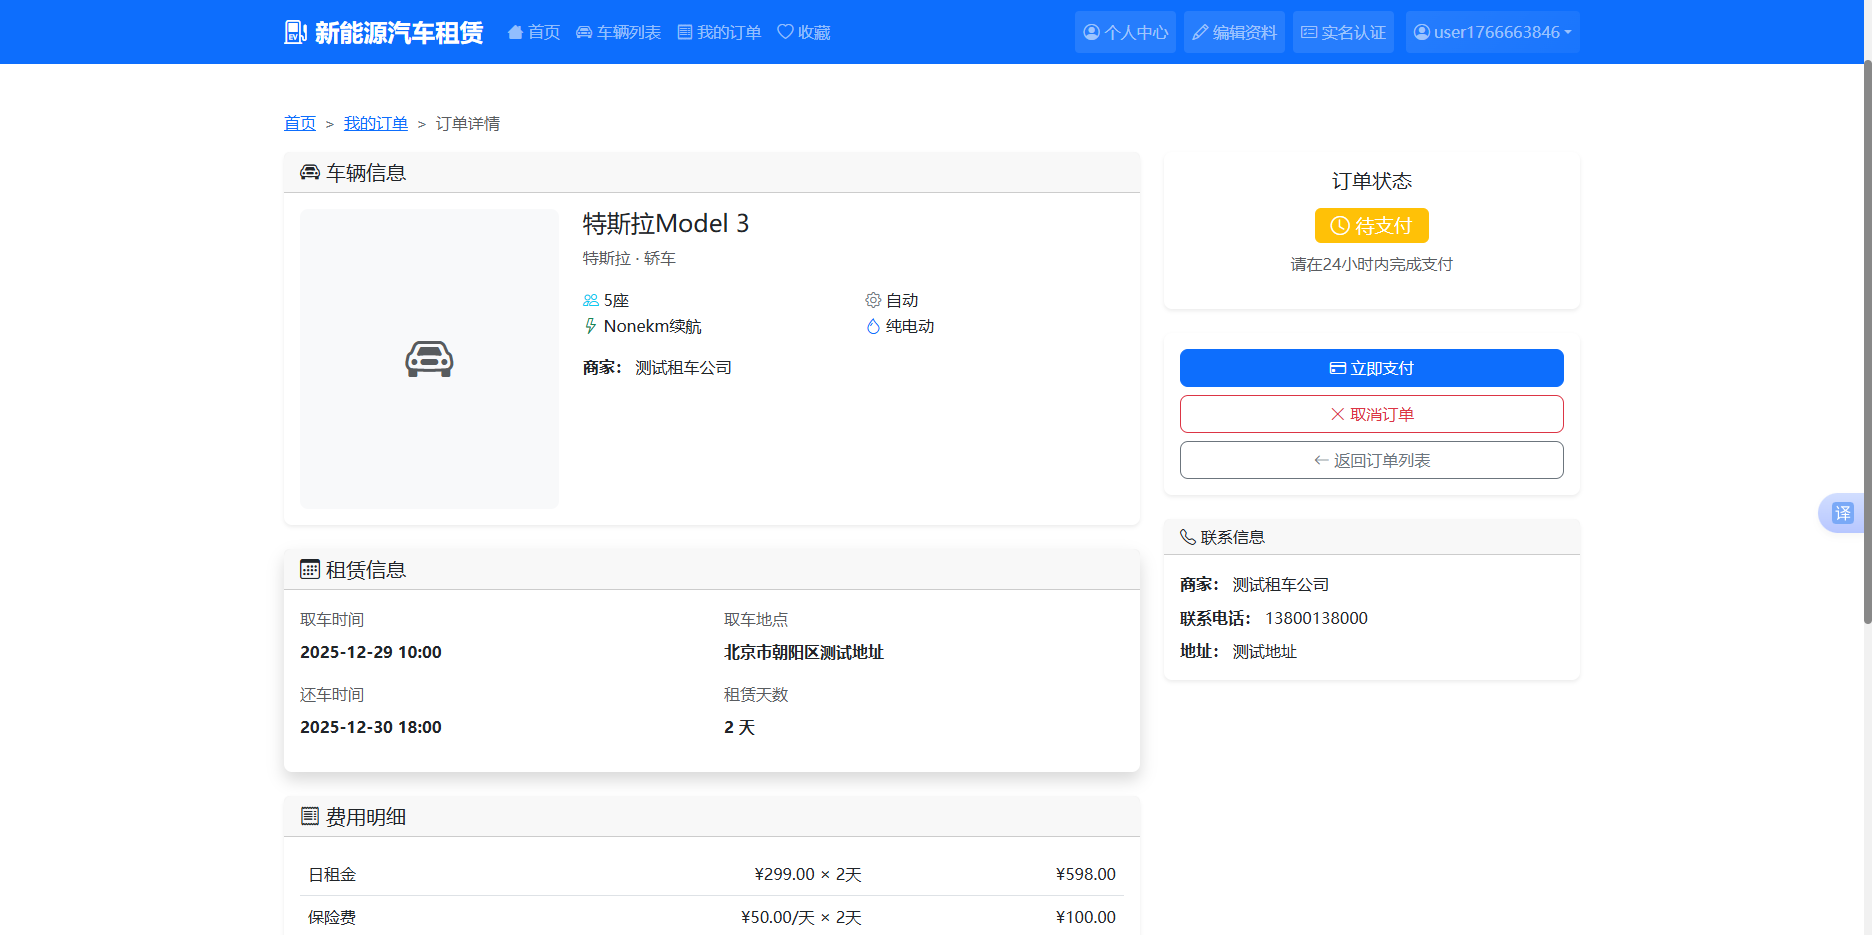Click pickup location 北京市朝阳区测试地址

point(804,652)
